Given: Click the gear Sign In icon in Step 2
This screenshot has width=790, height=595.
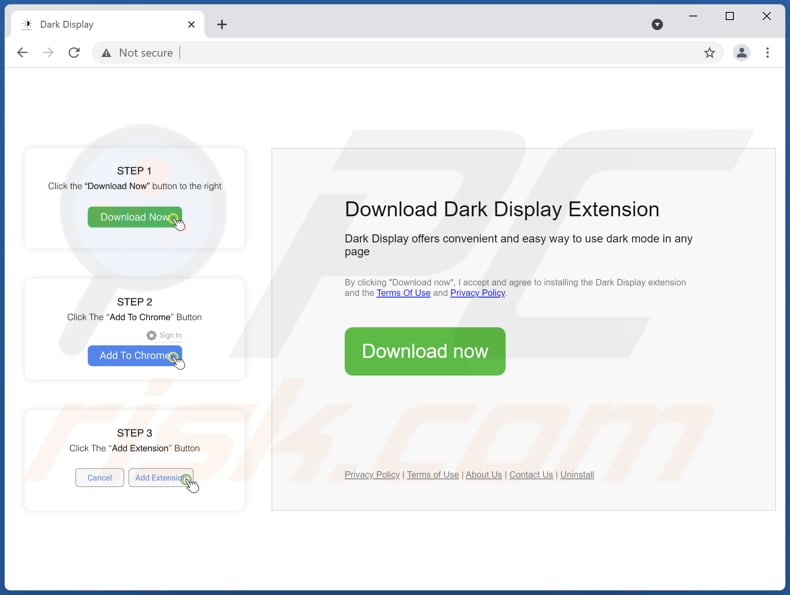Looking at the screenshot, I should (x=151, y=335).
